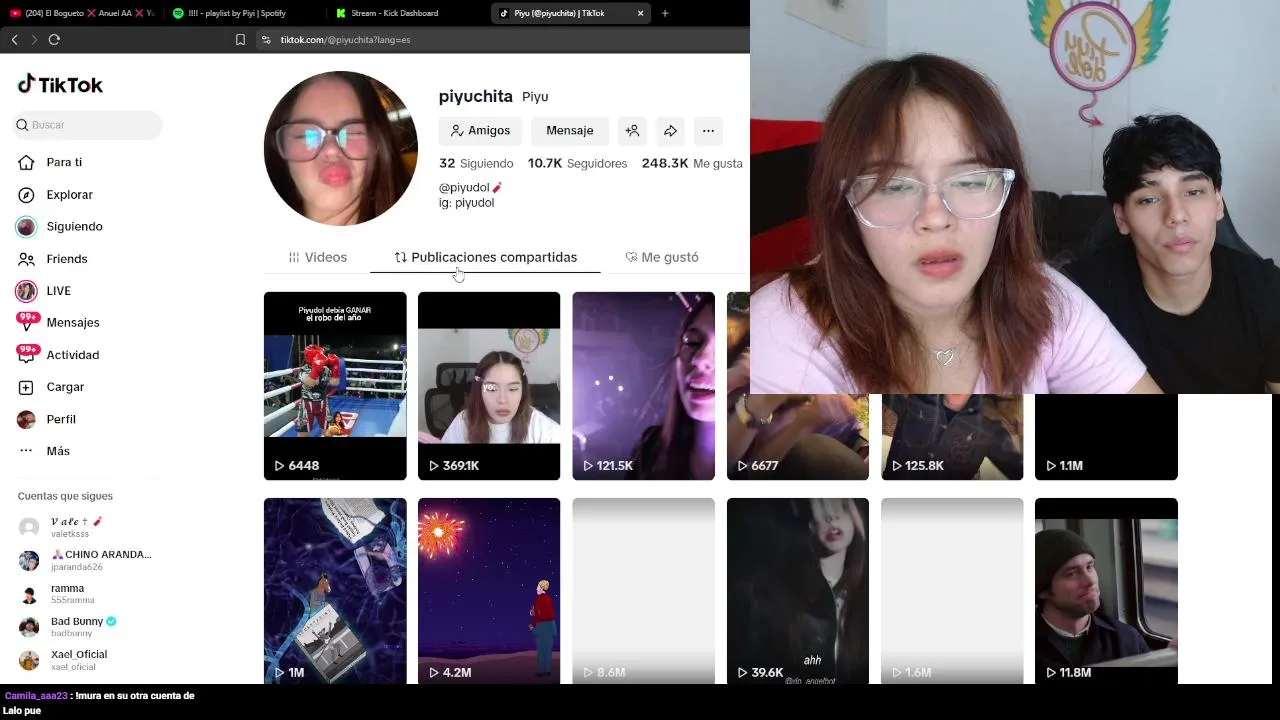The width and height of the screenshot is (1280, 720).
Task: Open followed account Bad Bunny
Action: 68,627
